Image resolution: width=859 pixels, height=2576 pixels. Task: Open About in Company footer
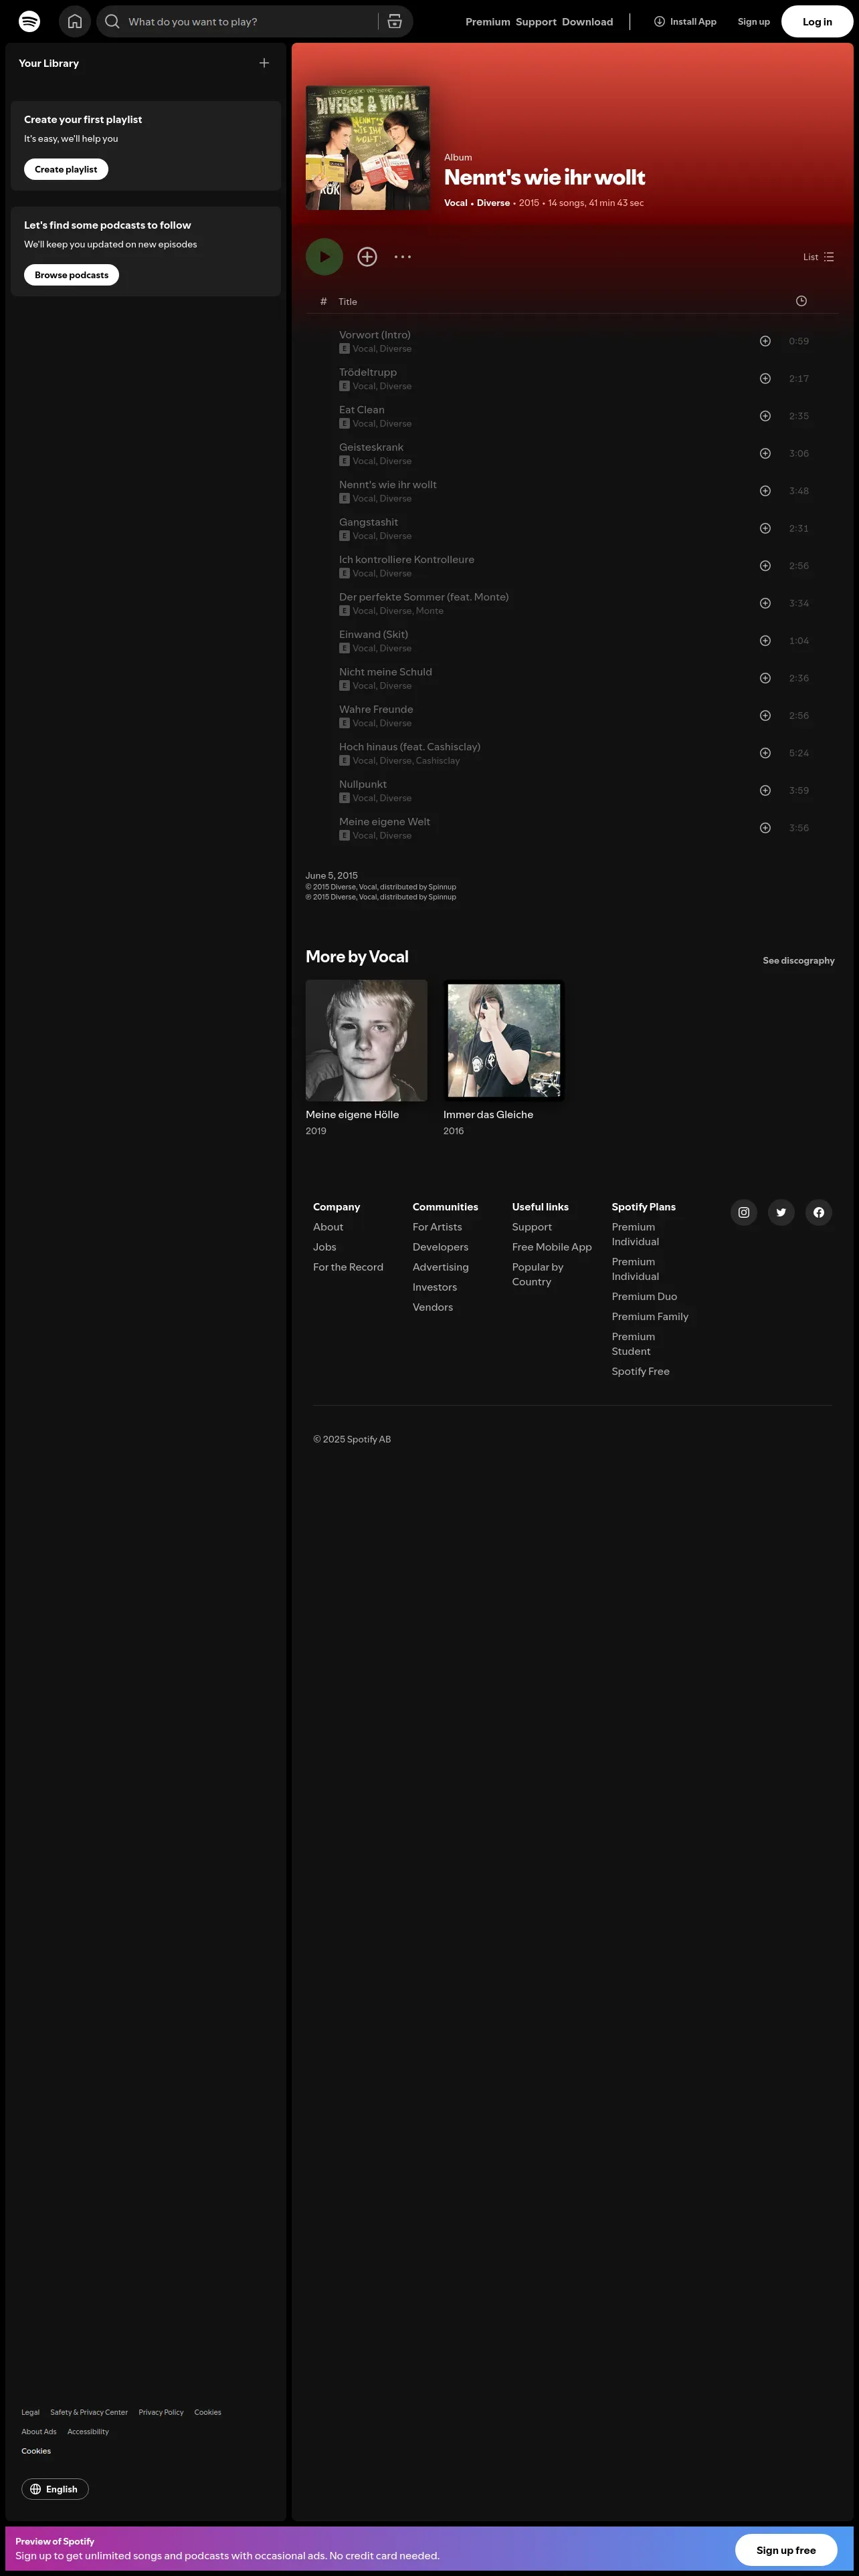pos(328,1227)
